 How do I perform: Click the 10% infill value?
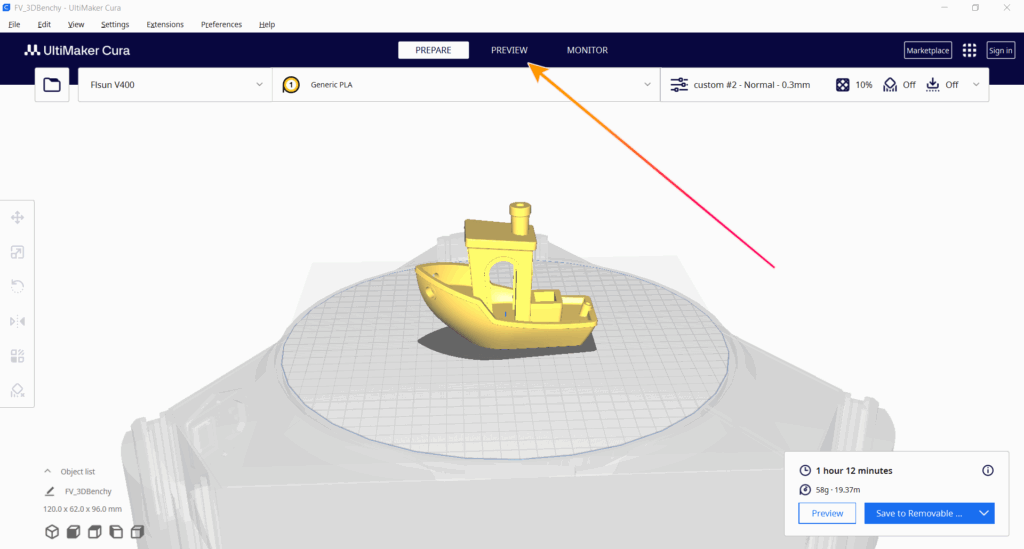(x=864, y=85)
